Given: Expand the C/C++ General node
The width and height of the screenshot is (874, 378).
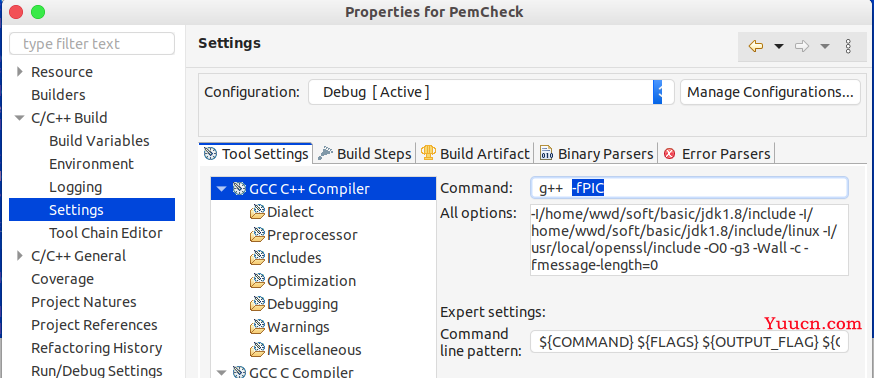Looking at the screenshot, I should pos(20,256).
